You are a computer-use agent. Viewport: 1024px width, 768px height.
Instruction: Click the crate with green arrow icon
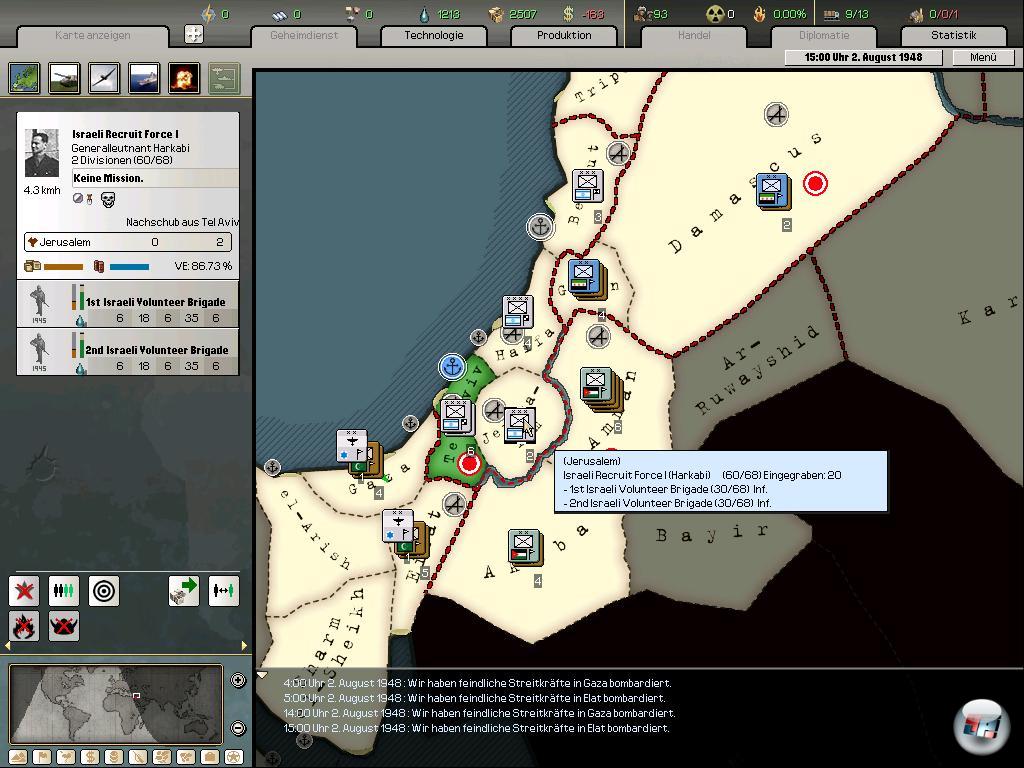point(184,591)
